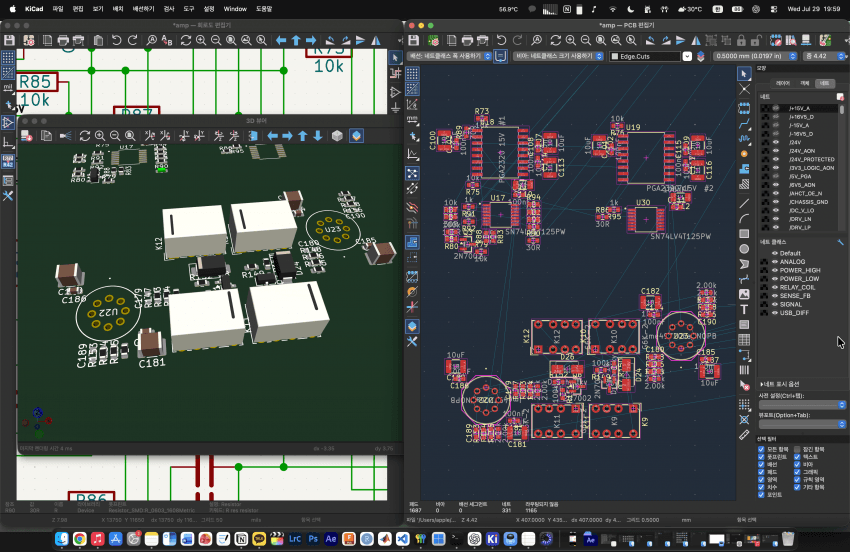Zoom in on PCB editor canvas
The width and height of the screenshot is (850, 552).
571,40
